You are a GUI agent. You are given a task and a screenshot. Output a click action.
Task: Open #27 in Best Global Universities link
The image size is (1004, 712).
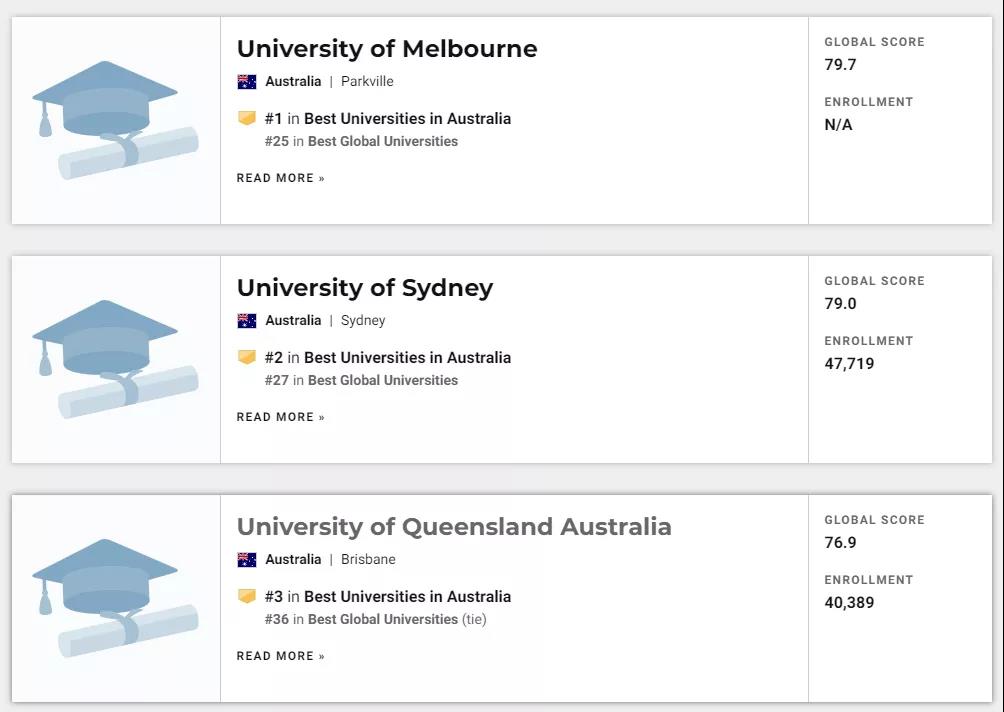[x=361, y=380]
